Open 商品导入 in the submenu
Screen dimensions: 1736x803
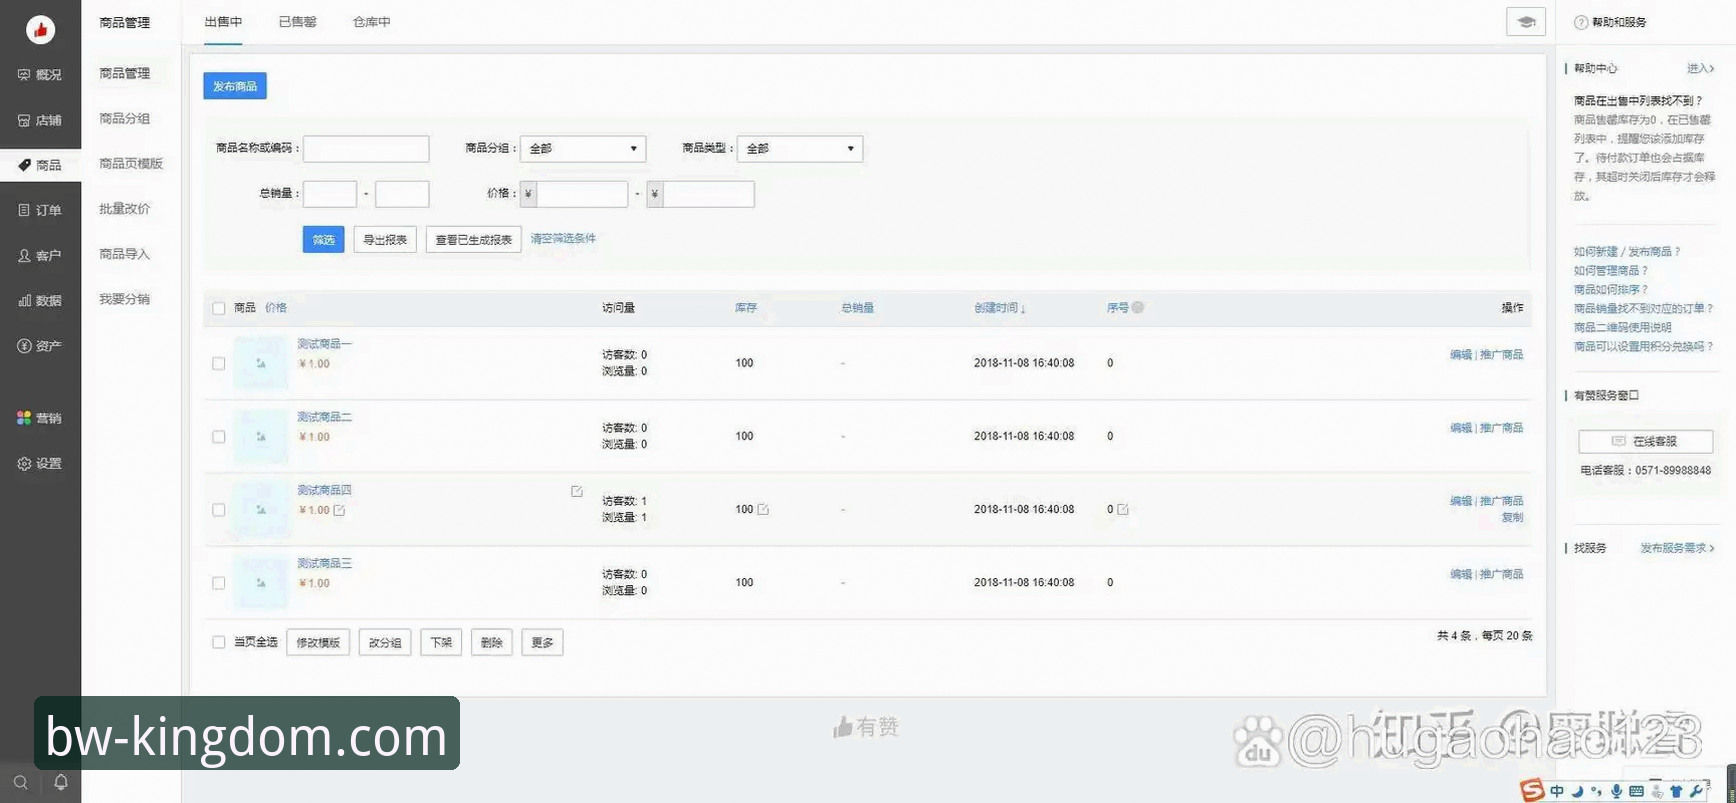pos(125,254)
